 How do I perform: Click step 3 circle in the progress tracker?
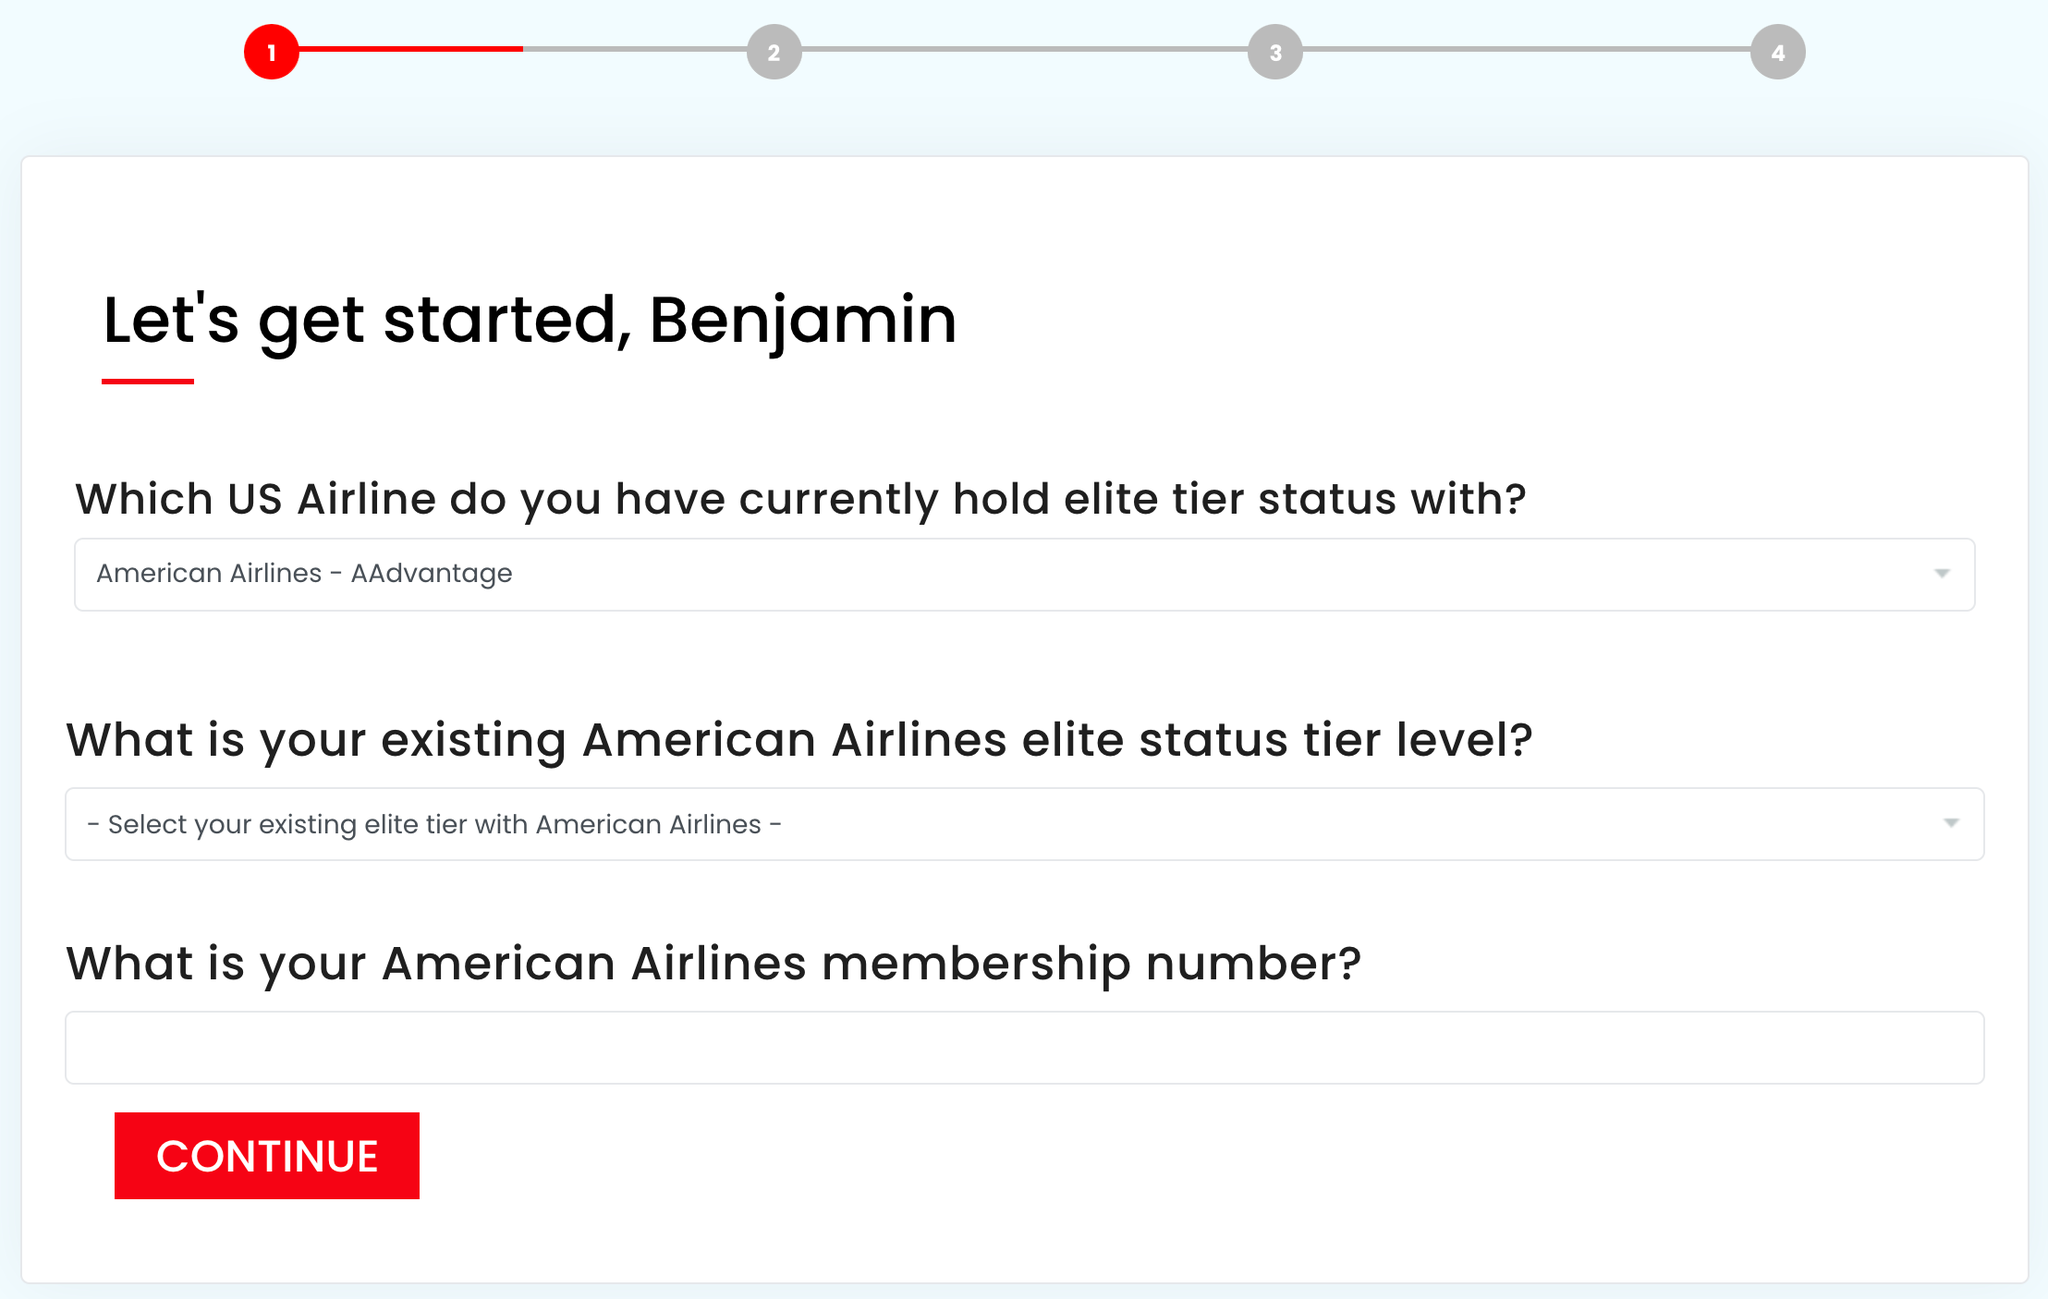click(1274, 52)
